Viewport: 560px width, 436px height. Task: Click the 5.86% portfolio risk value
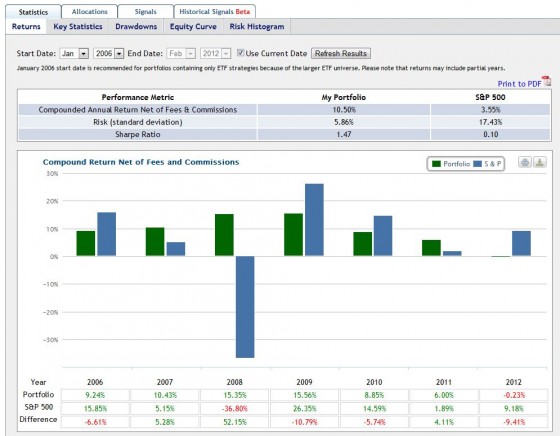[x=344, y=122]
